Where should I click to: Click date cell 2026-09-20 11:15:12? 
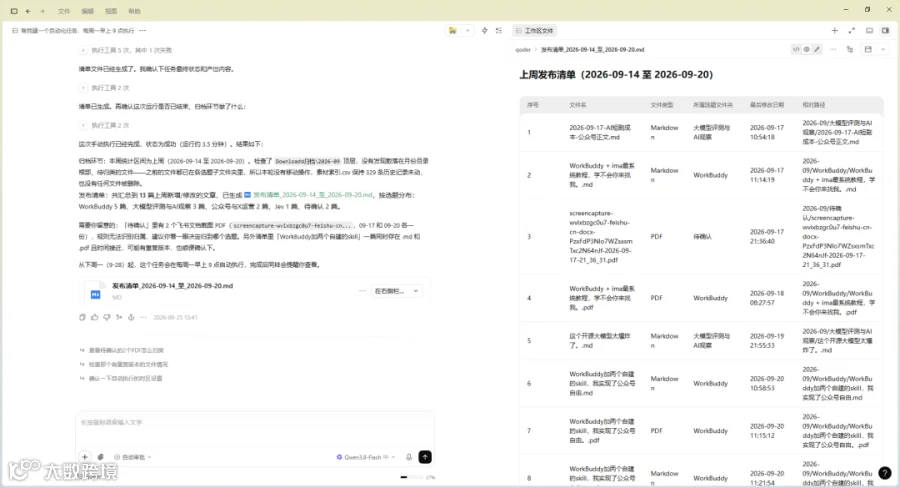point(766,431)
